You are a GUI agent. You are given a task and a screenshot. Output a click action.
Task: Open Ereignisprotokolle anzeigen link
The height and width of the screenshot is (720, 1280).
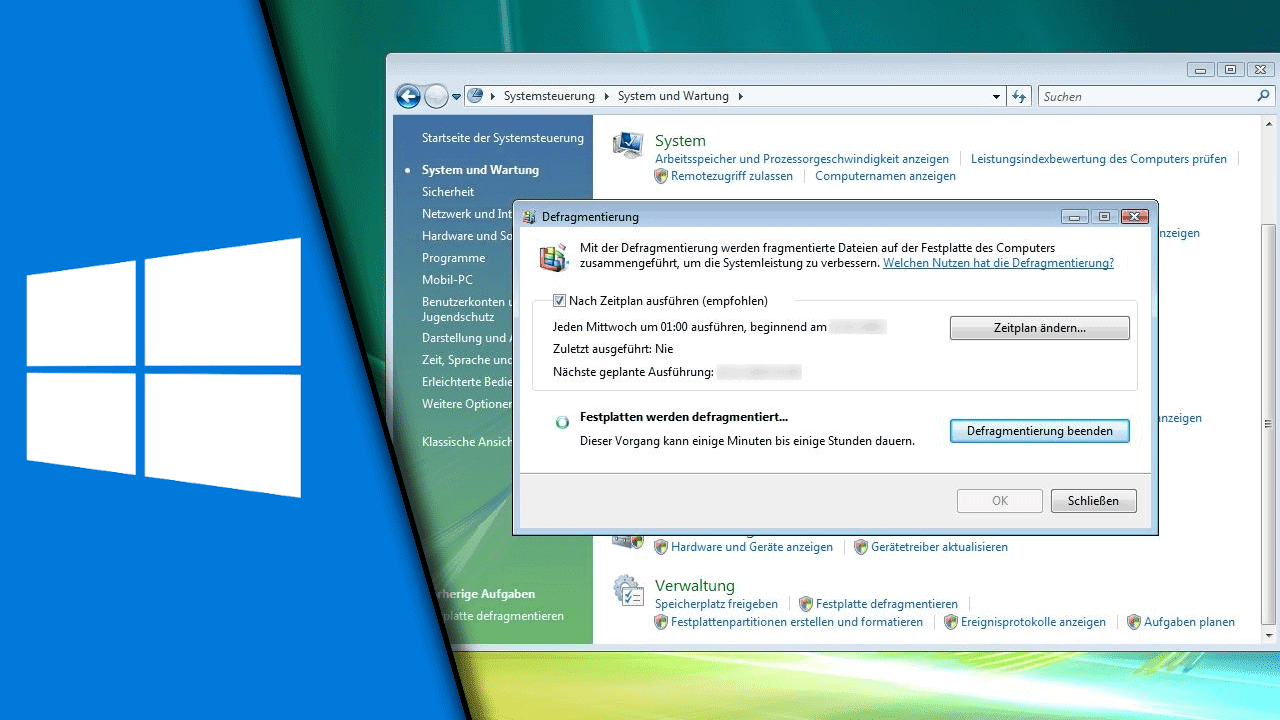[x=1033, y=622]
